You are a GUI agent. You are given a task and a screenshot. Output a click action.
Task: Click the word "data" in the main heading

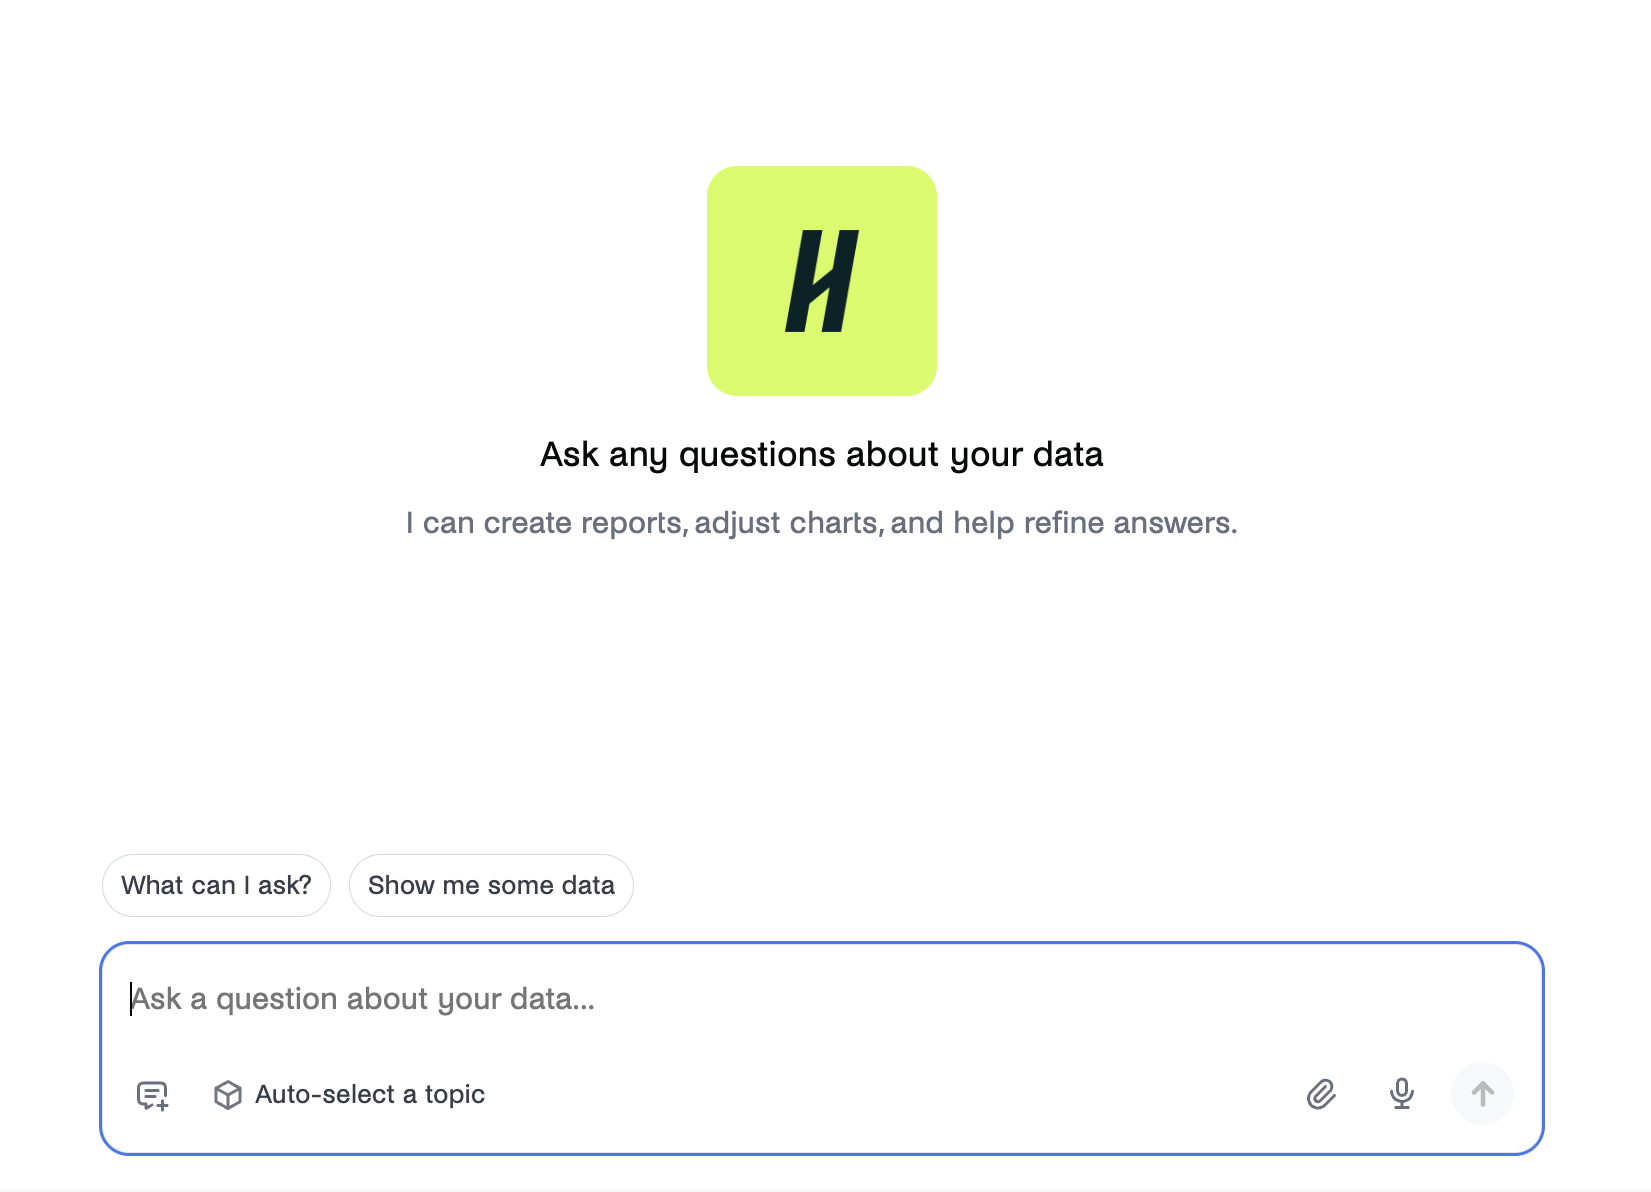1068,455
